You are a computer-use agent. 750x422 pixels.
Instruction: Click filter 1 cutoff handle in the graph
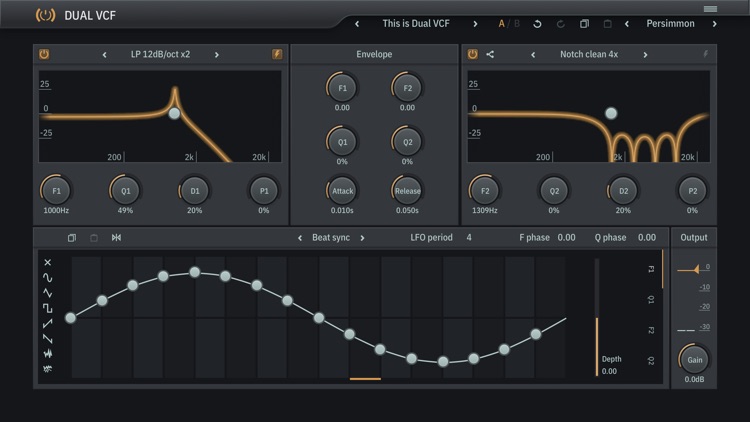(175, 113)
